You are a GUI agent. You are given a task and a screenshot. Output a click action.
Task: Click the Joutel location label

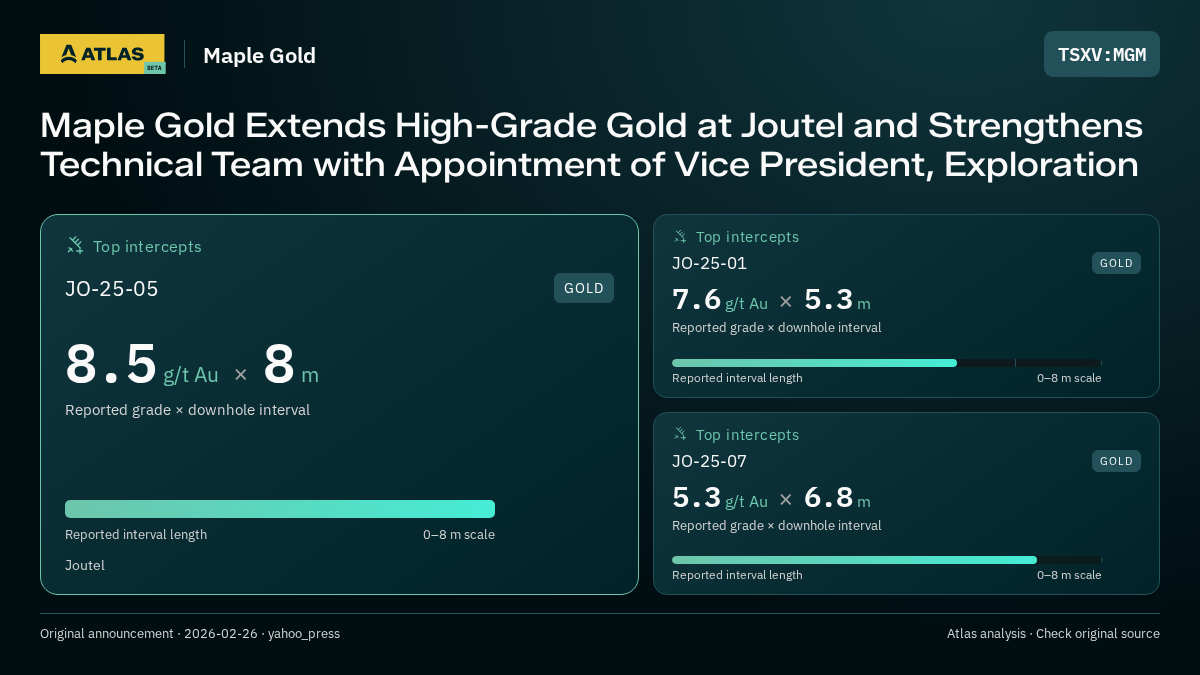[85, 565]
